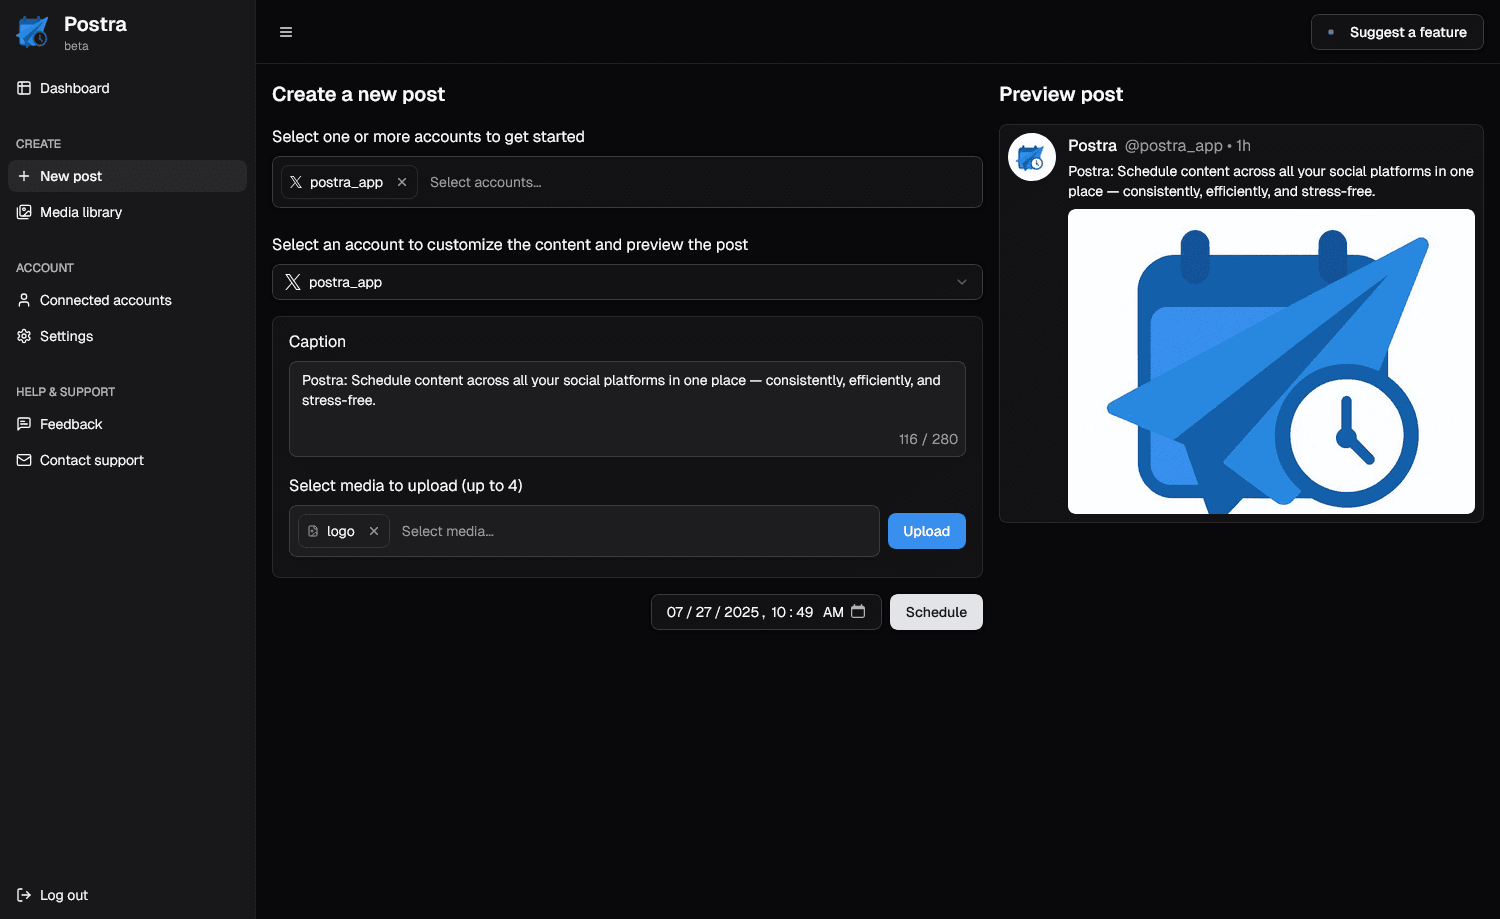This screenshot has width=1500, height=919.
Task: Click the X icon on the postra_app chip
Action: [296, 182]
